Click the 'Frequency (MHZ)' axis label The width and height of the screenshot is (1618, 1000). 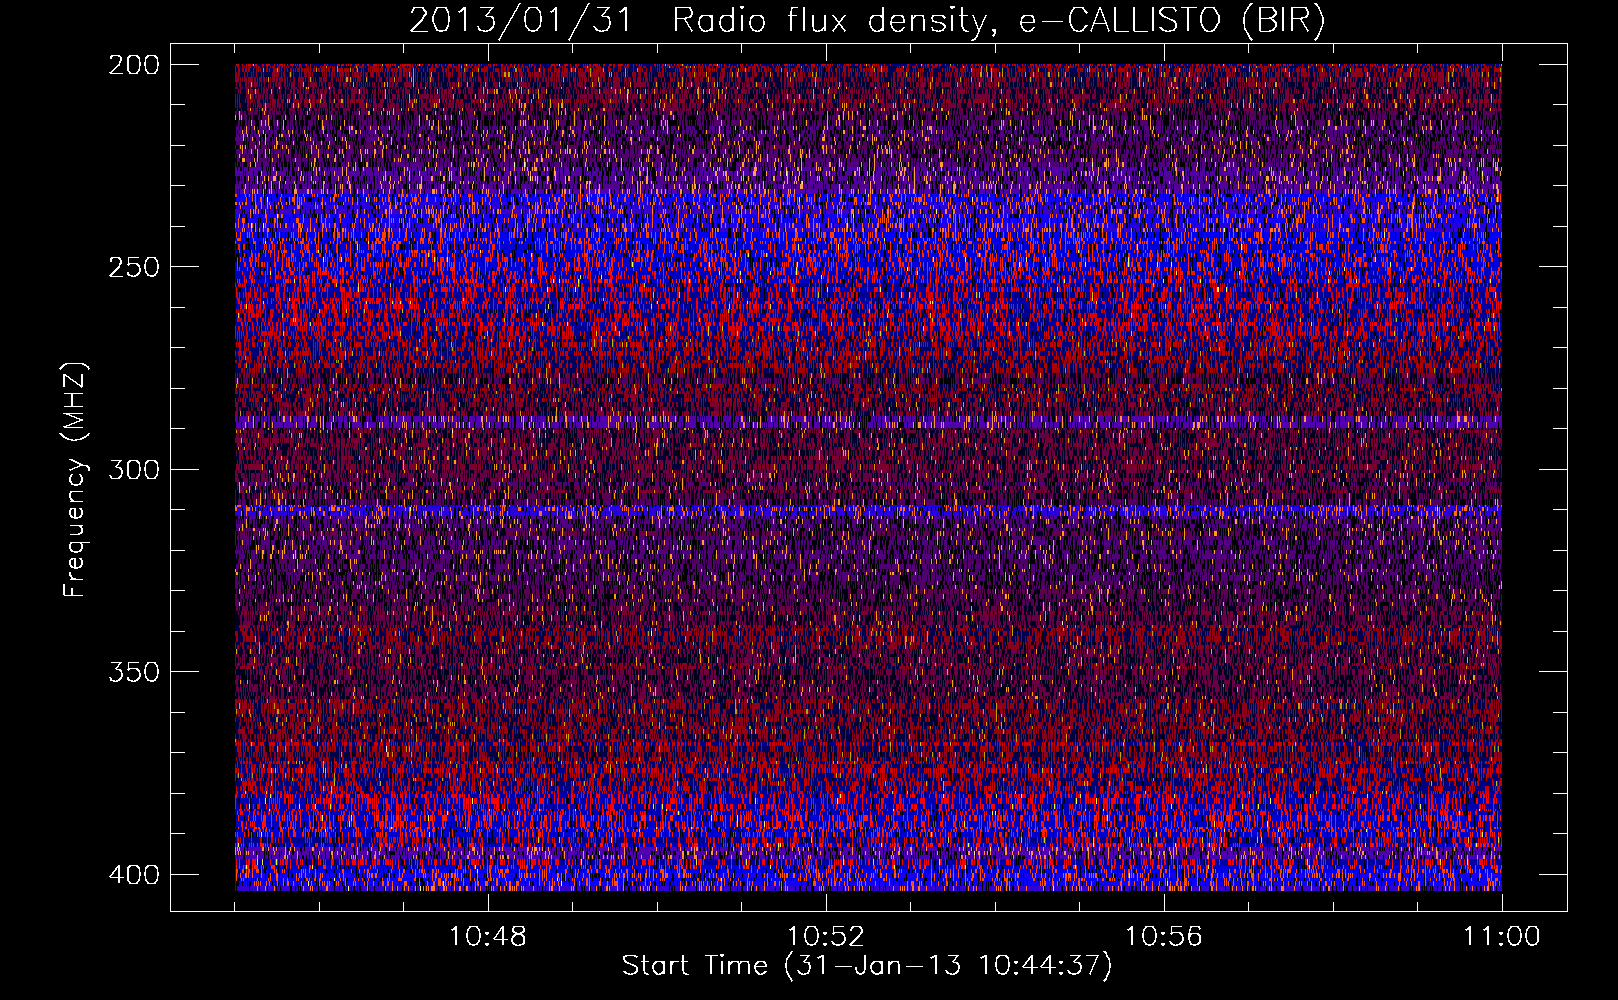[x=74, y=480]
